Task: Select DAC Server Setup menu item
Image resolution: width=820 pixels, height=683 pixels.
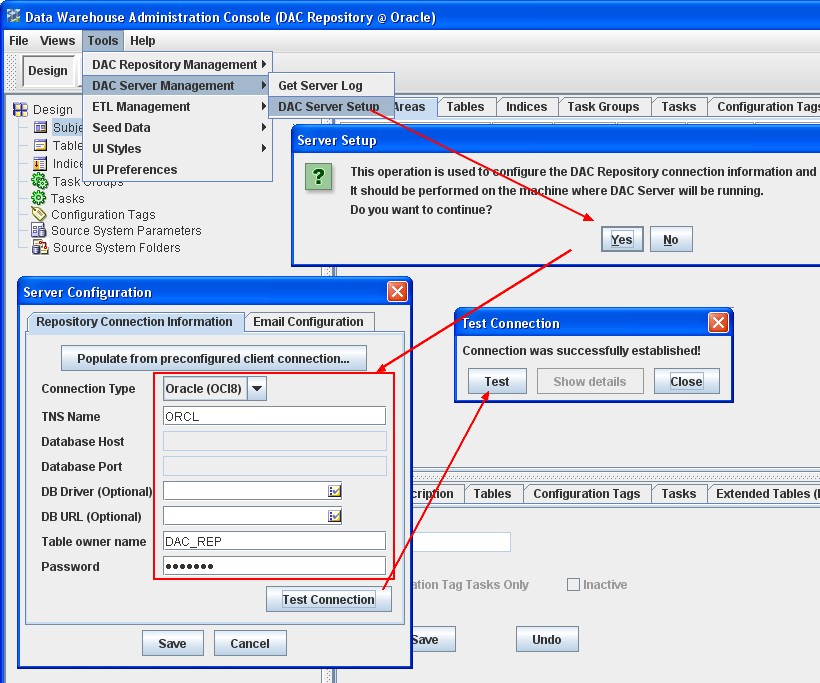Action: click(x=331, y=106)
